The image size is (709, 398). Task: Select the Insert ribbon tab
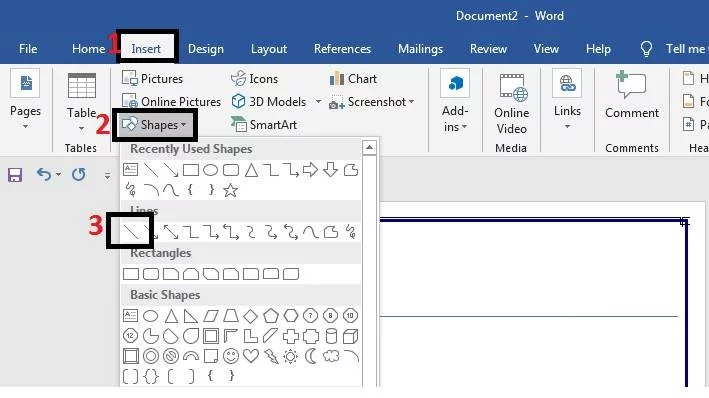(x=146, y=49)
